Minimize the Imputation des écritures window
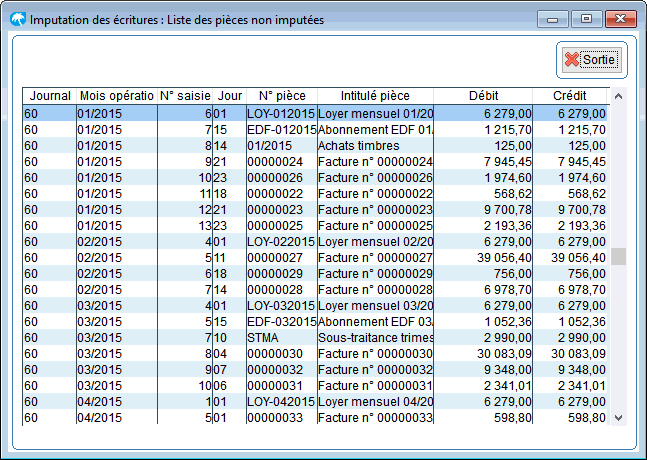647x460 pixels. pyautogui.click(x=554, y=18)
